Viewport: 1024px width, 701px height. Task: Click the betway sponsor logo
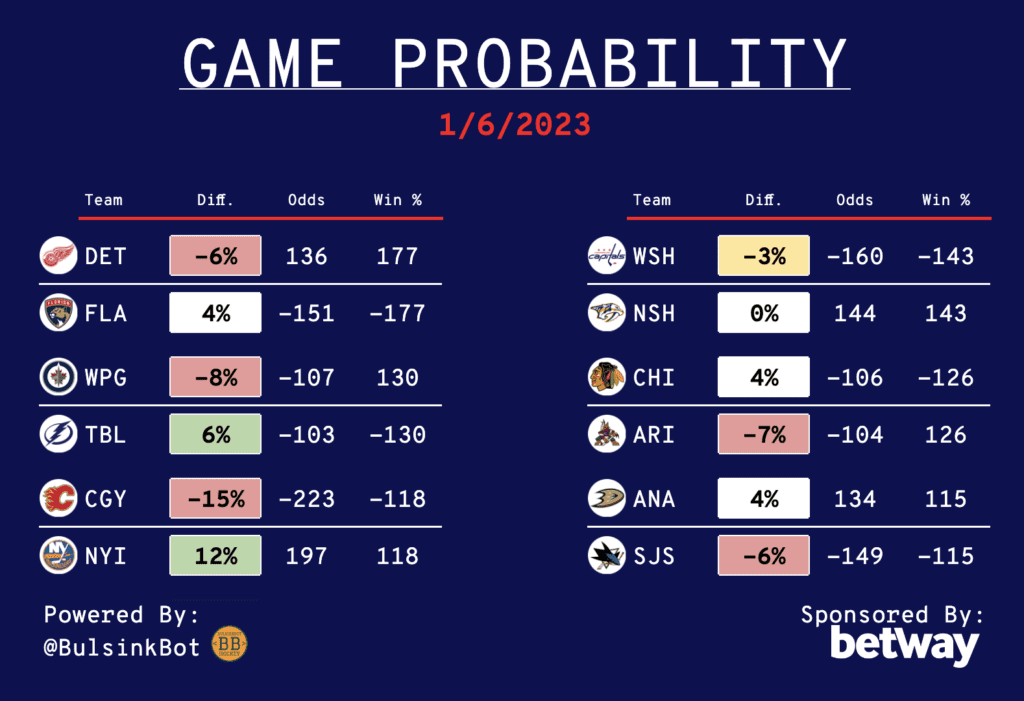(904, 647)
